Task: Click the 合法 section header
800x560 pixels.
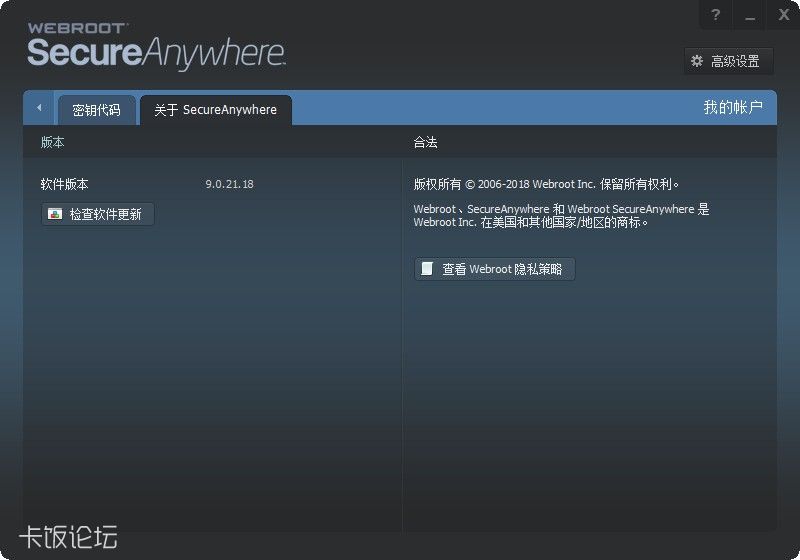Action: click(426, 142)
